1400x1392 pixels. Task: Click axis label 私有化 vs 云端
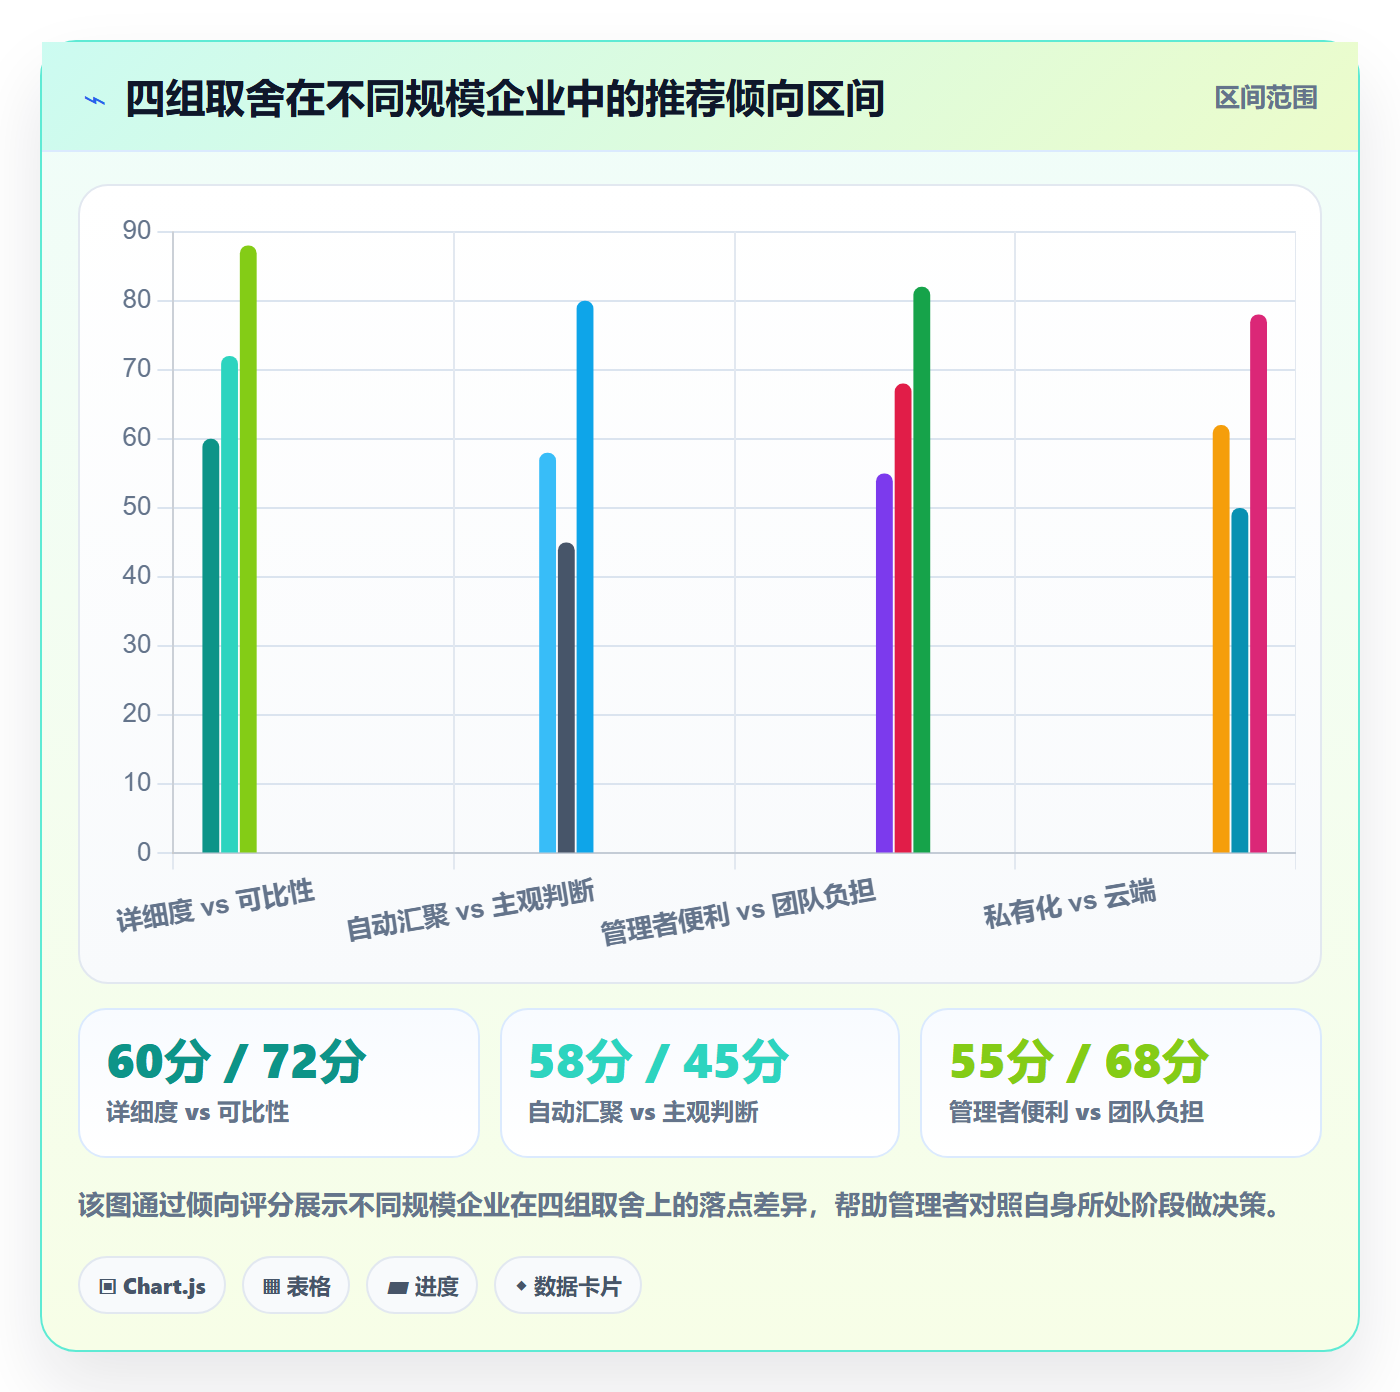click(x=1070, y=903)
